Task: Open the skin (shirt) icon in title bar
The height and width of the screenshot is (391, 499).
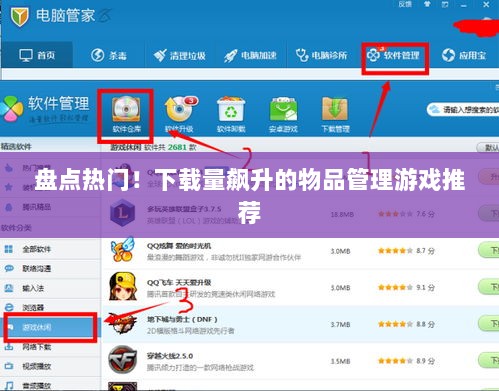Action: pyautogui.click(x=427, y=4)
